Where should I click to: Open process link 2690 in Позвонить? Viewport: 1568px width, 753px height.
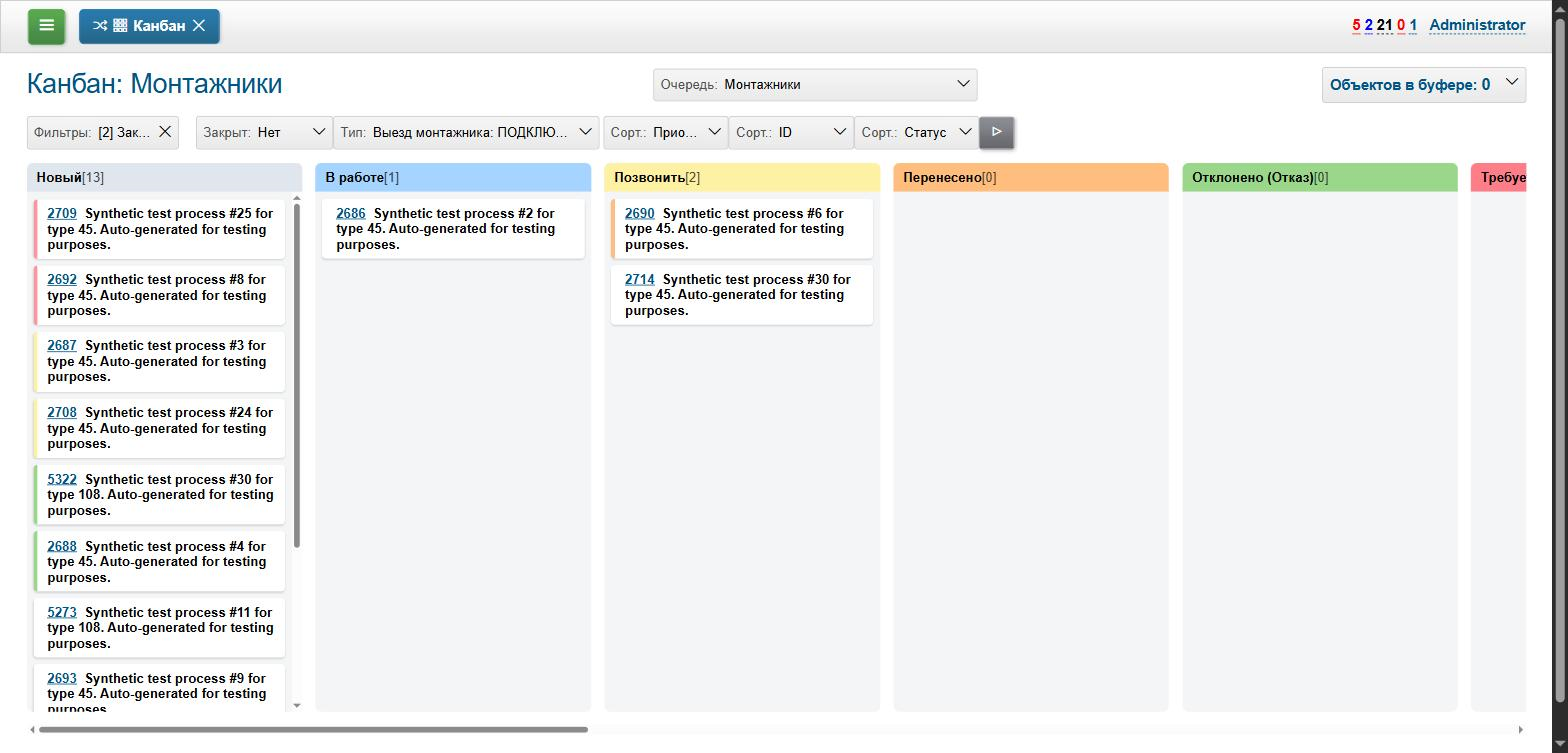tap(640, 213)
